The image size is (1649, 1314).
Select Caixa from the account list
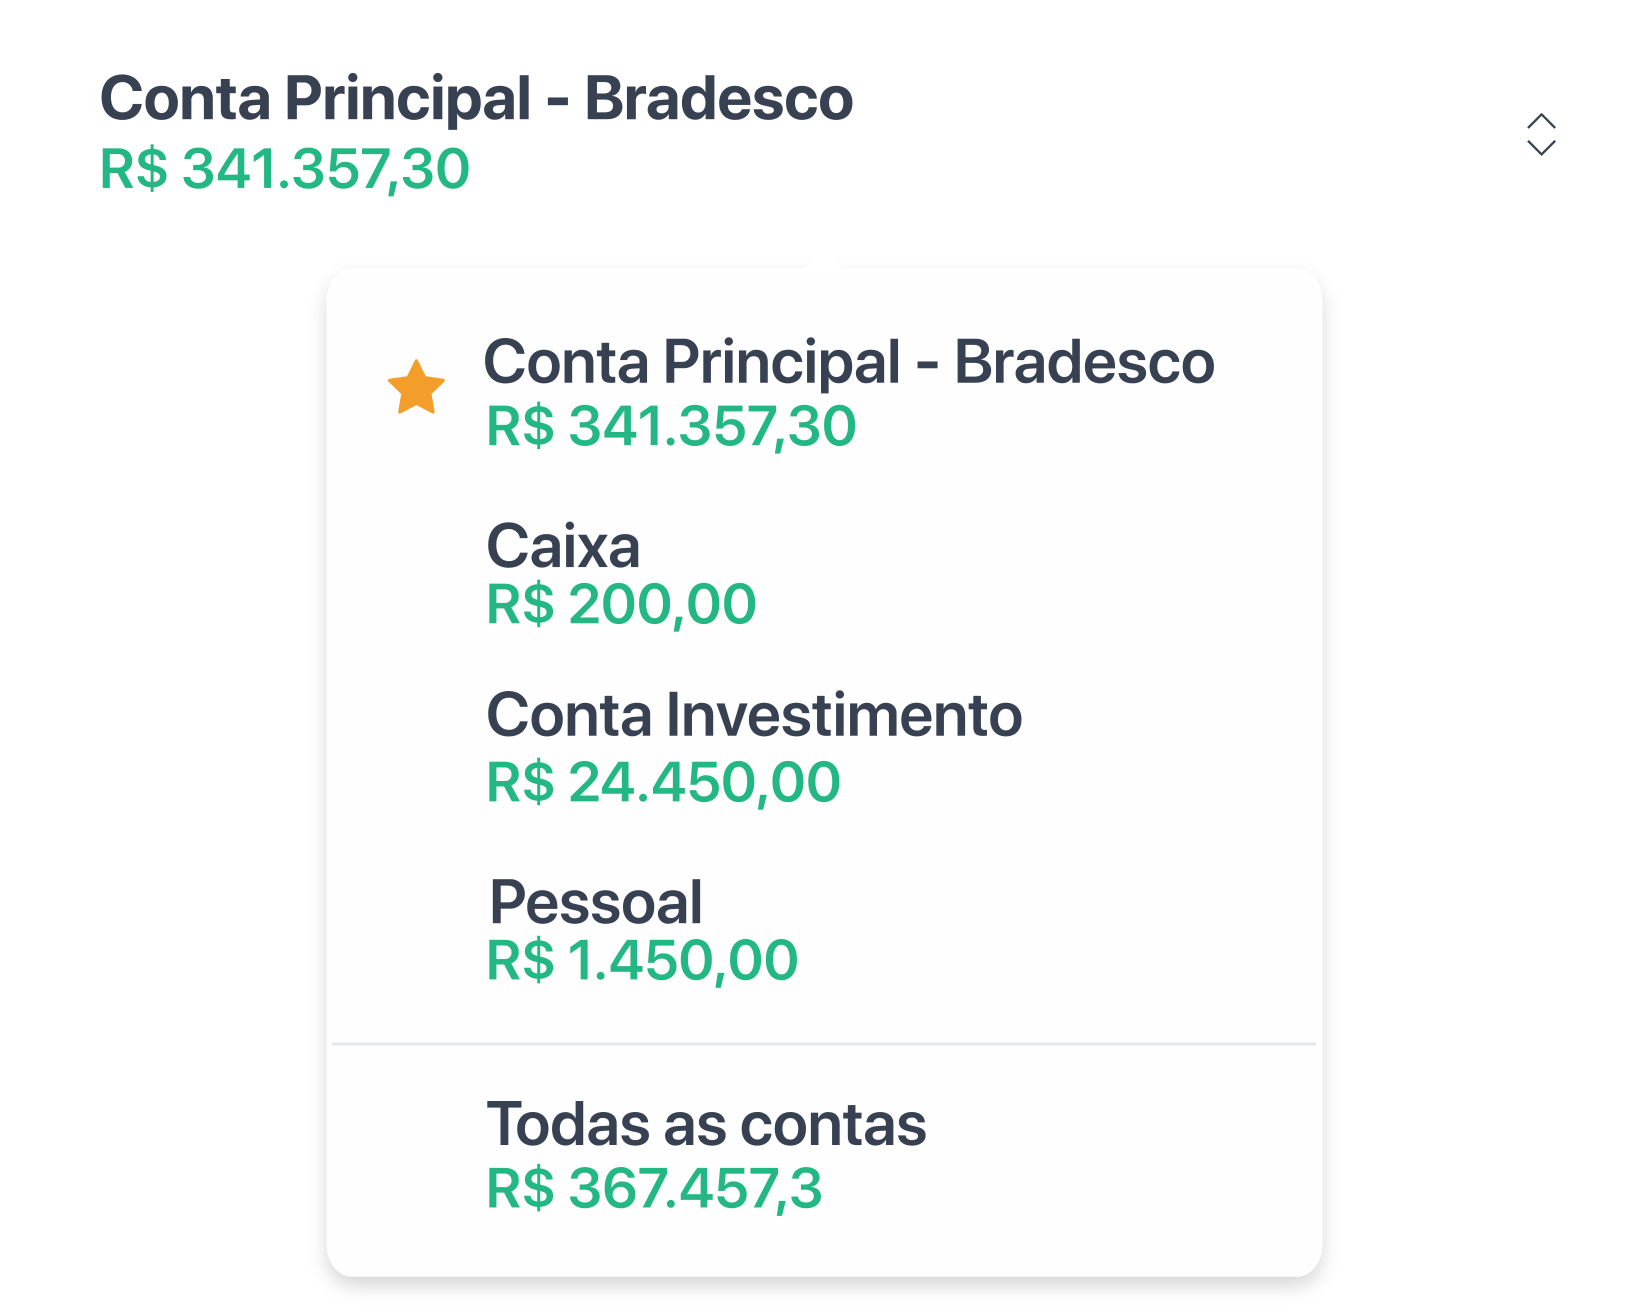[x=563, y=545]
